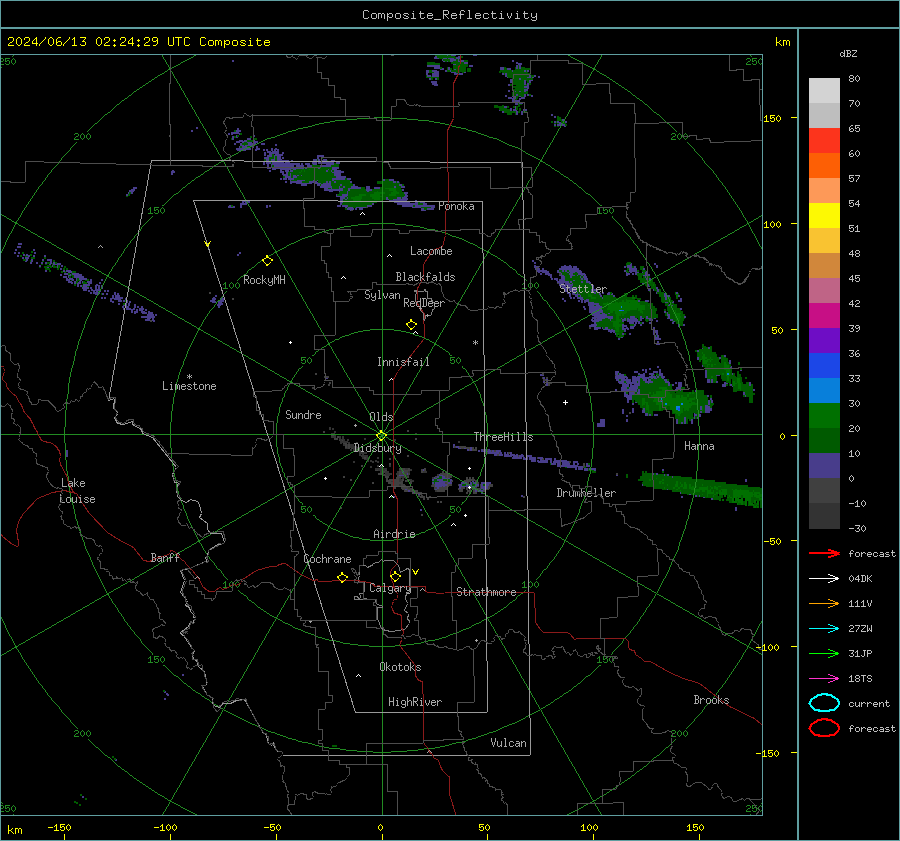Click the ThreeHills label
The height and width of the screenshot is (841, 900).
point(503,437)
